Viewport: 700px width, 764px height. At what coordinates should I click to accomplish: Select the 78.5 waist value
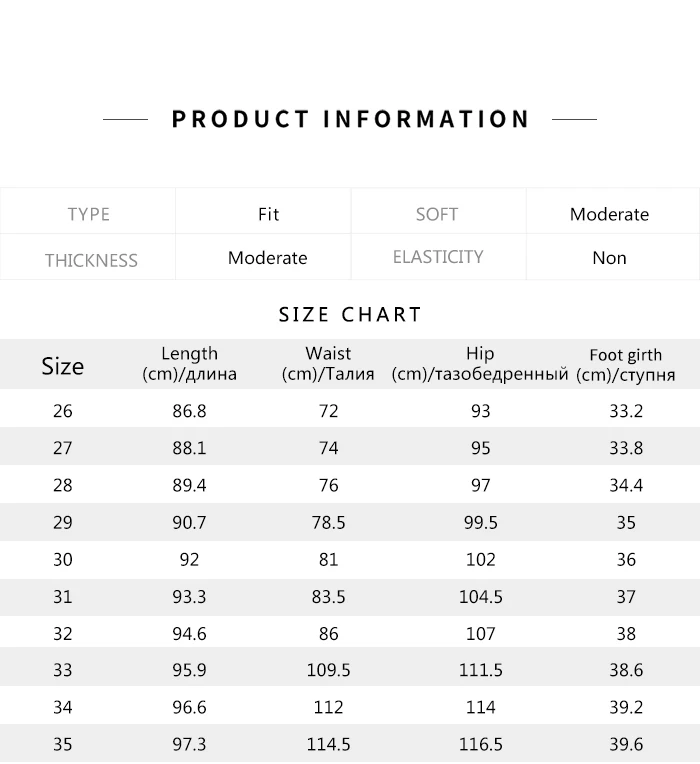[x=328, y=523]
